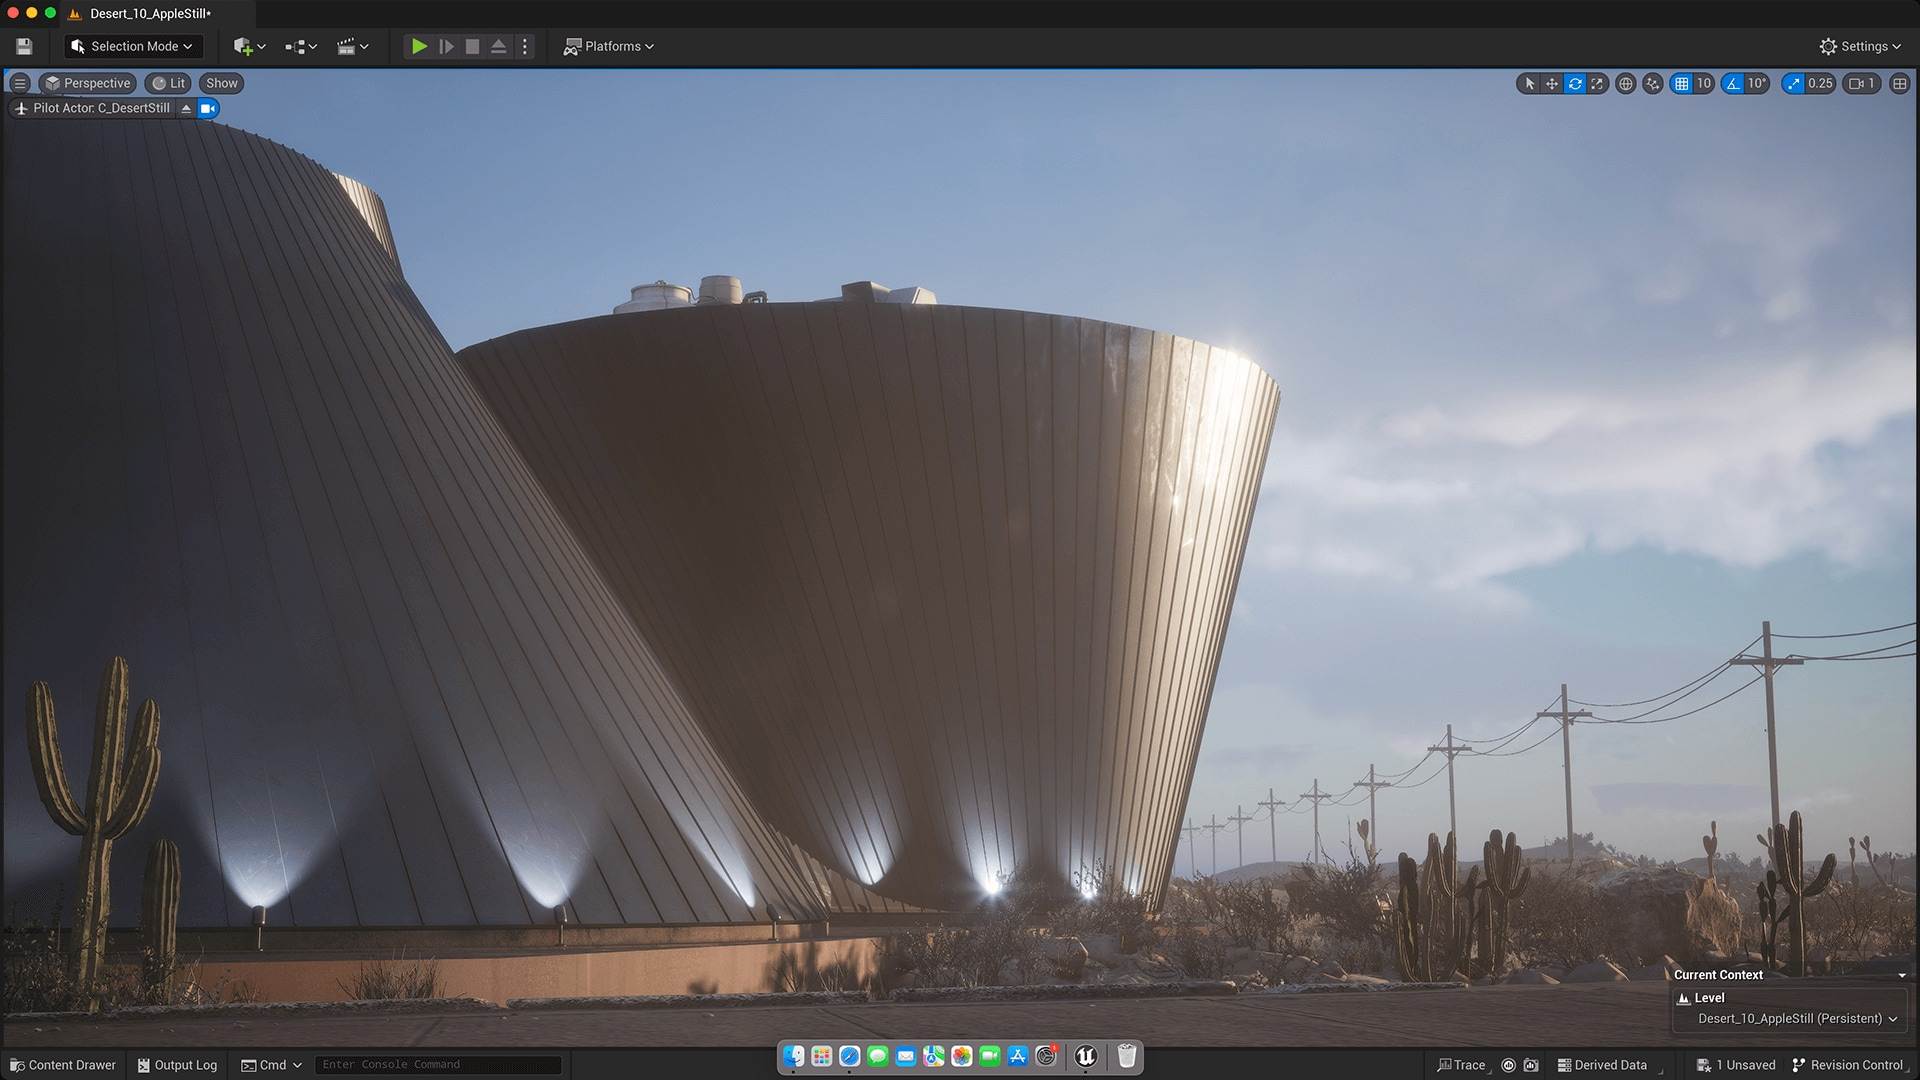Enable surface snapping in the viewport toolbar

click(x=1652, y=83)
